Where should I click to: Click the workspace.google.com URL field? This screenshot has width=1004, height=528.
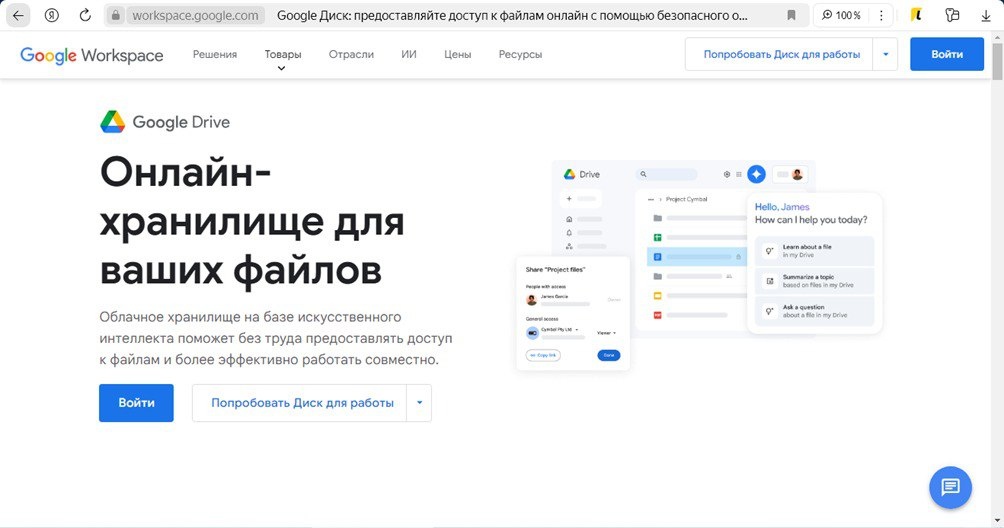196,15
